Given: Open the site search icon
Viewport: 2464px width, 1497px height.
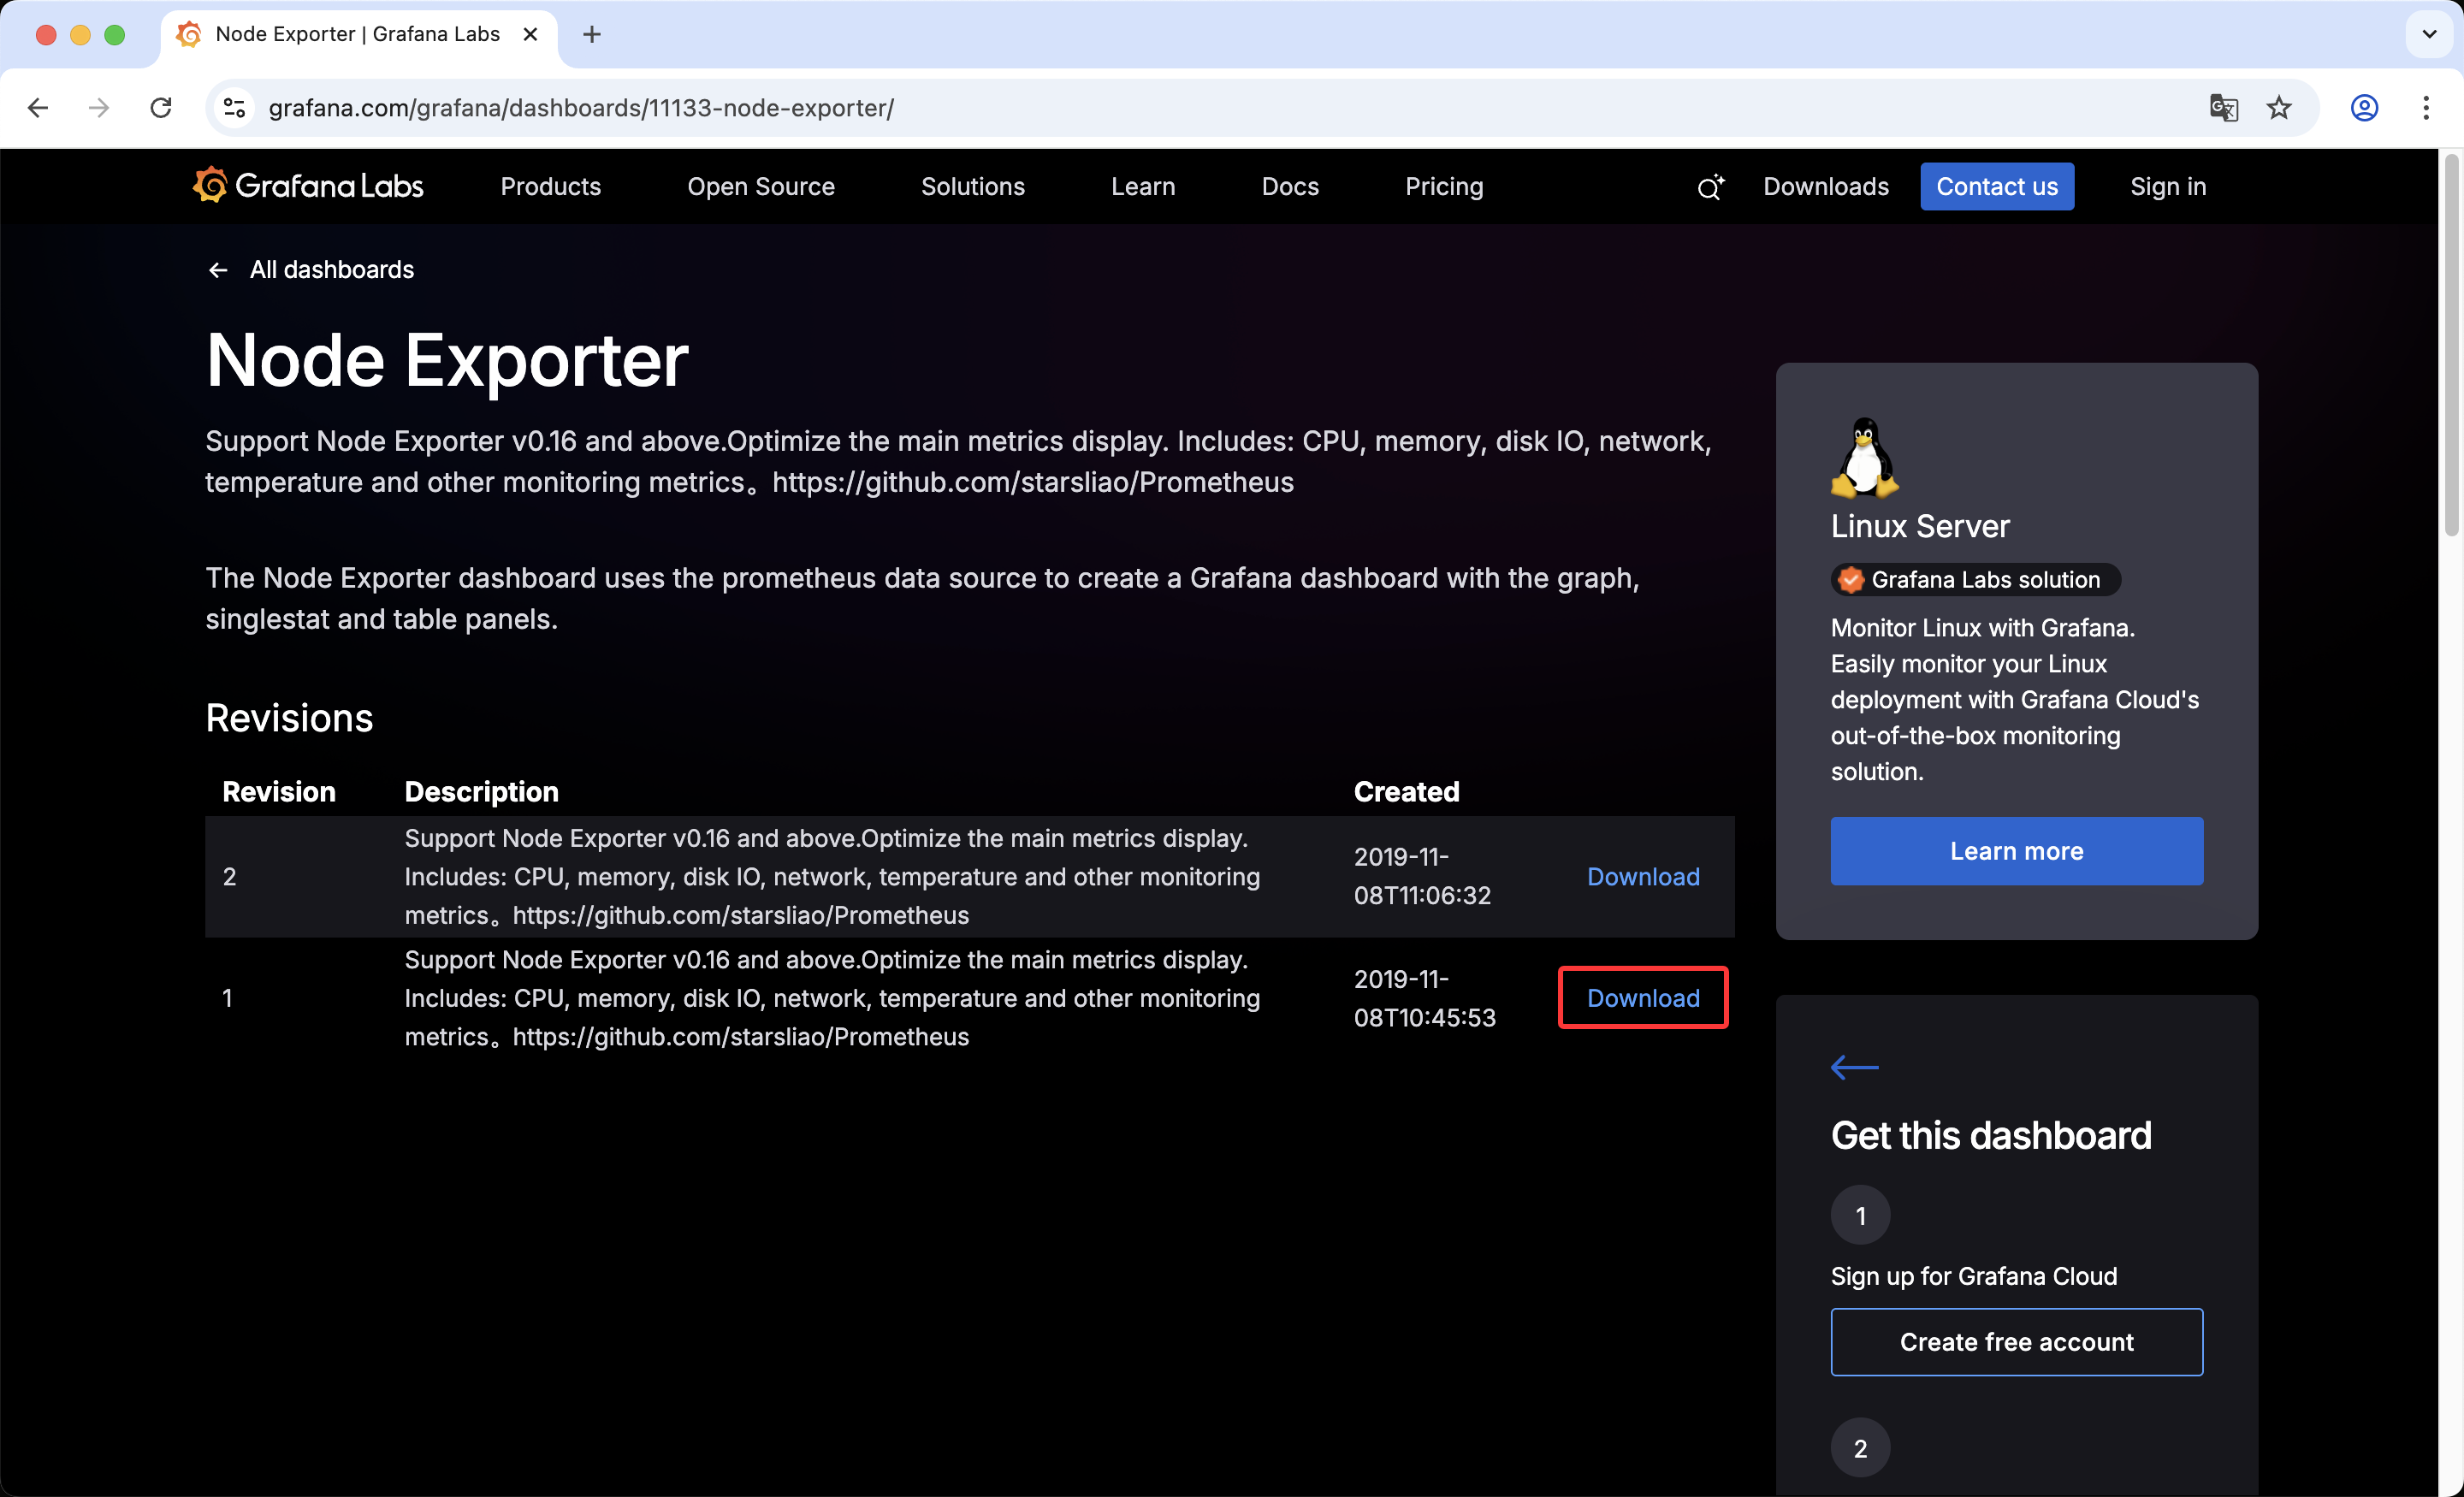Looking at the screenshot, I should [x=1710, y=187].
